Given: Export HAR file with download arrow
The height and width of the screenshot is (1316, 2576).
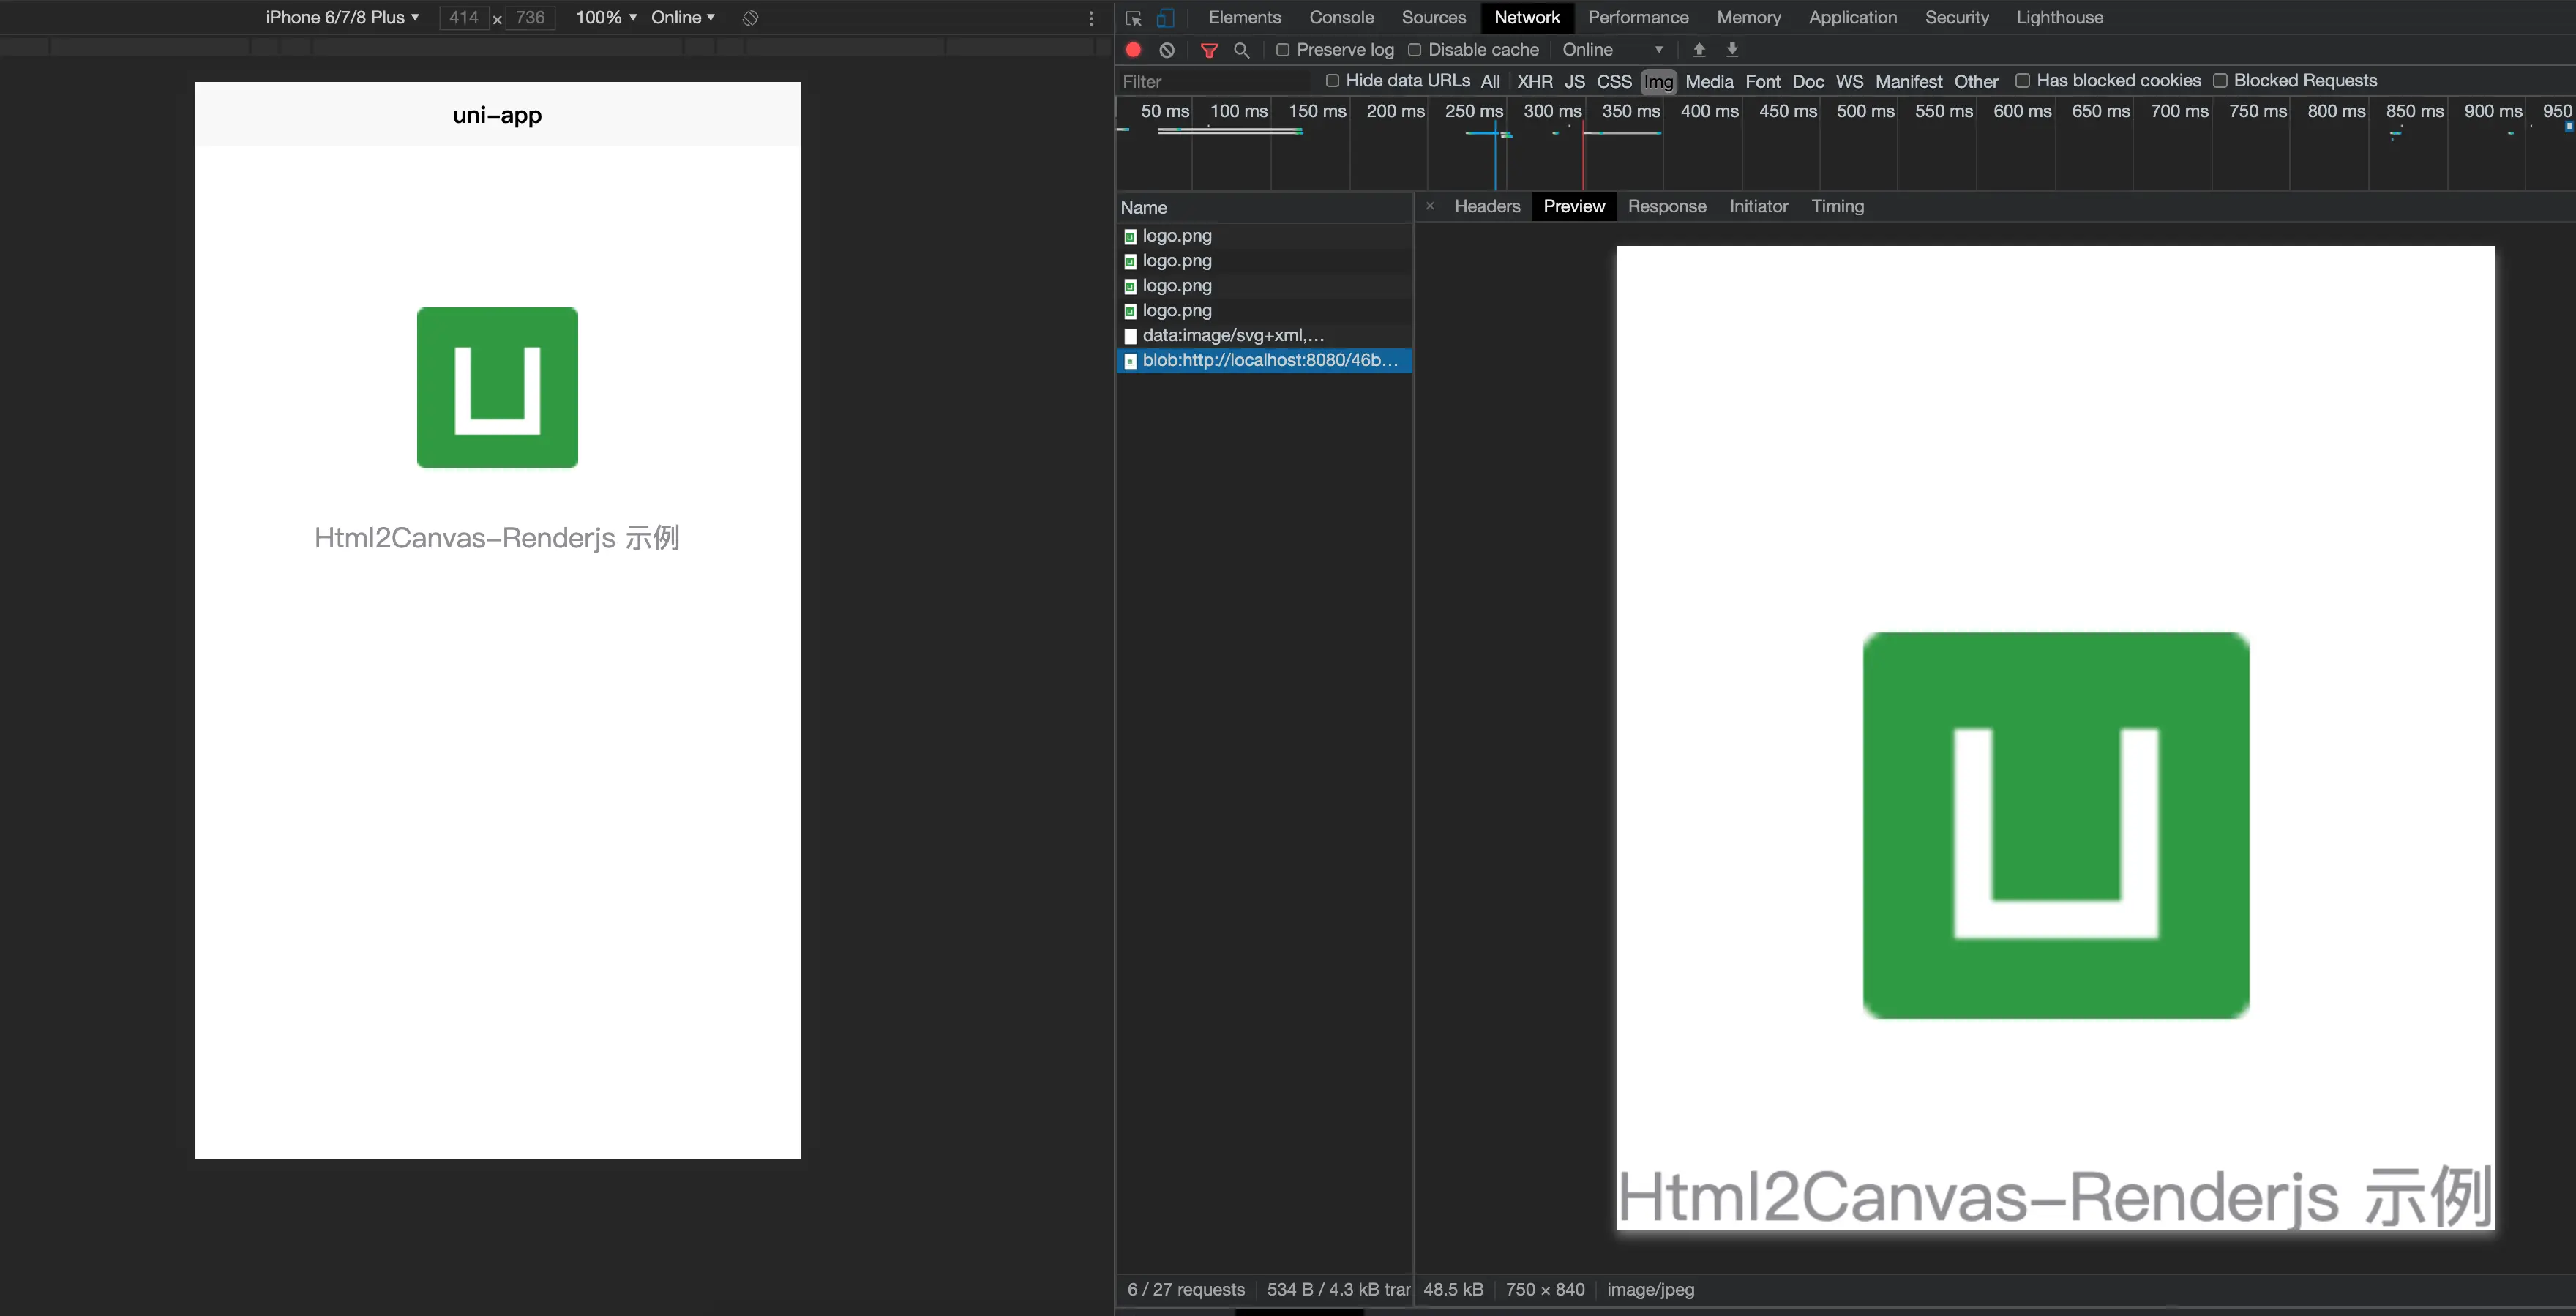Looking at the screenshot, I should tap(1732, 50).
